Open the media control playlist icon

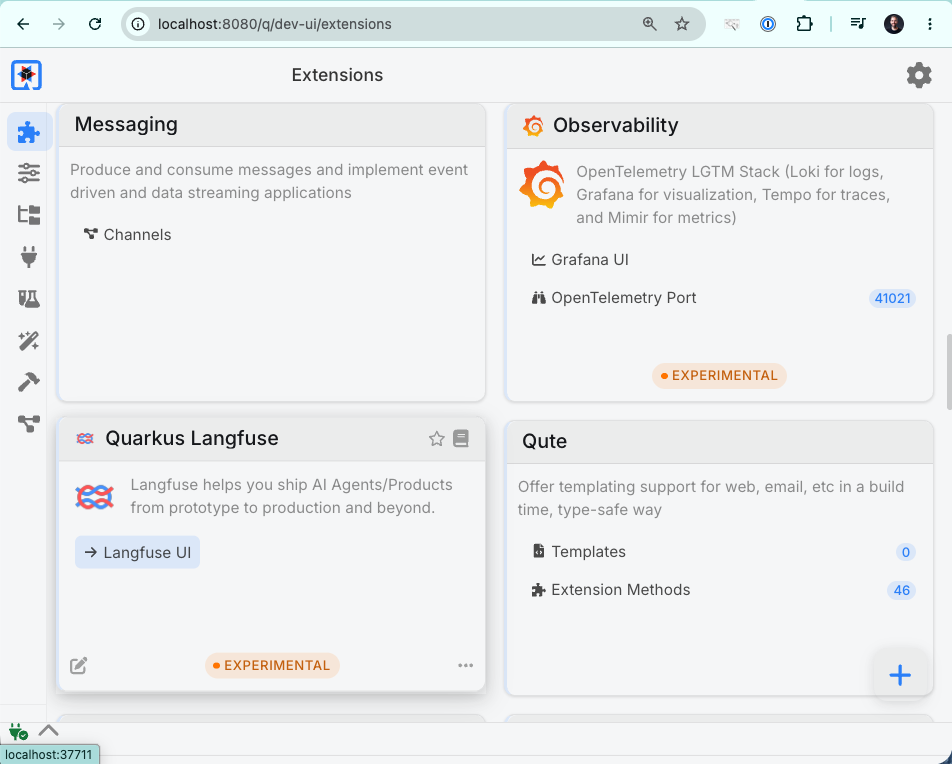tap(857, 24)
